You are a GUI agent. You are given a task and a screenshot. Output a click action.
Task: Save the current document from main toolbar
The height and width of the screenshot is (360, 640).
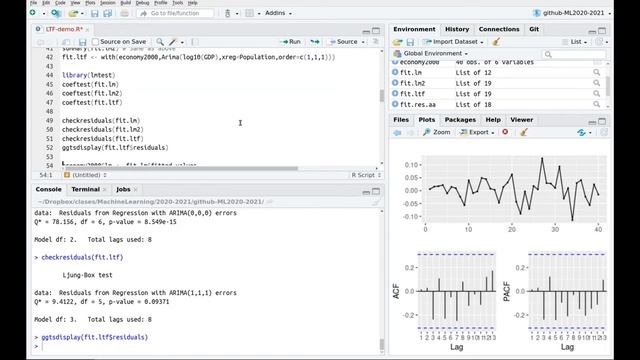(95, 13)
